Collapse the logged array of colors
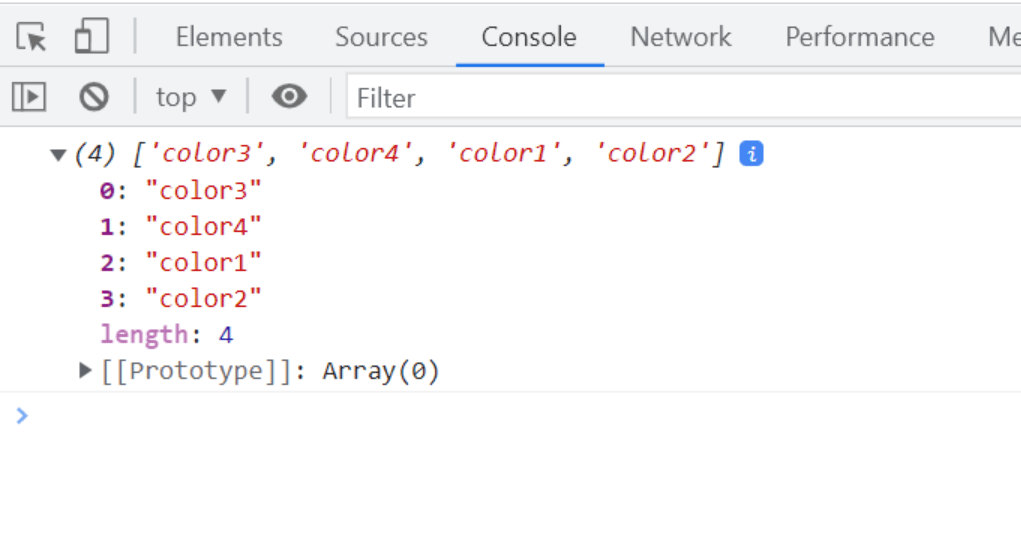The image size is (1021, 541). pyautogui.click(x=58, y=155)
